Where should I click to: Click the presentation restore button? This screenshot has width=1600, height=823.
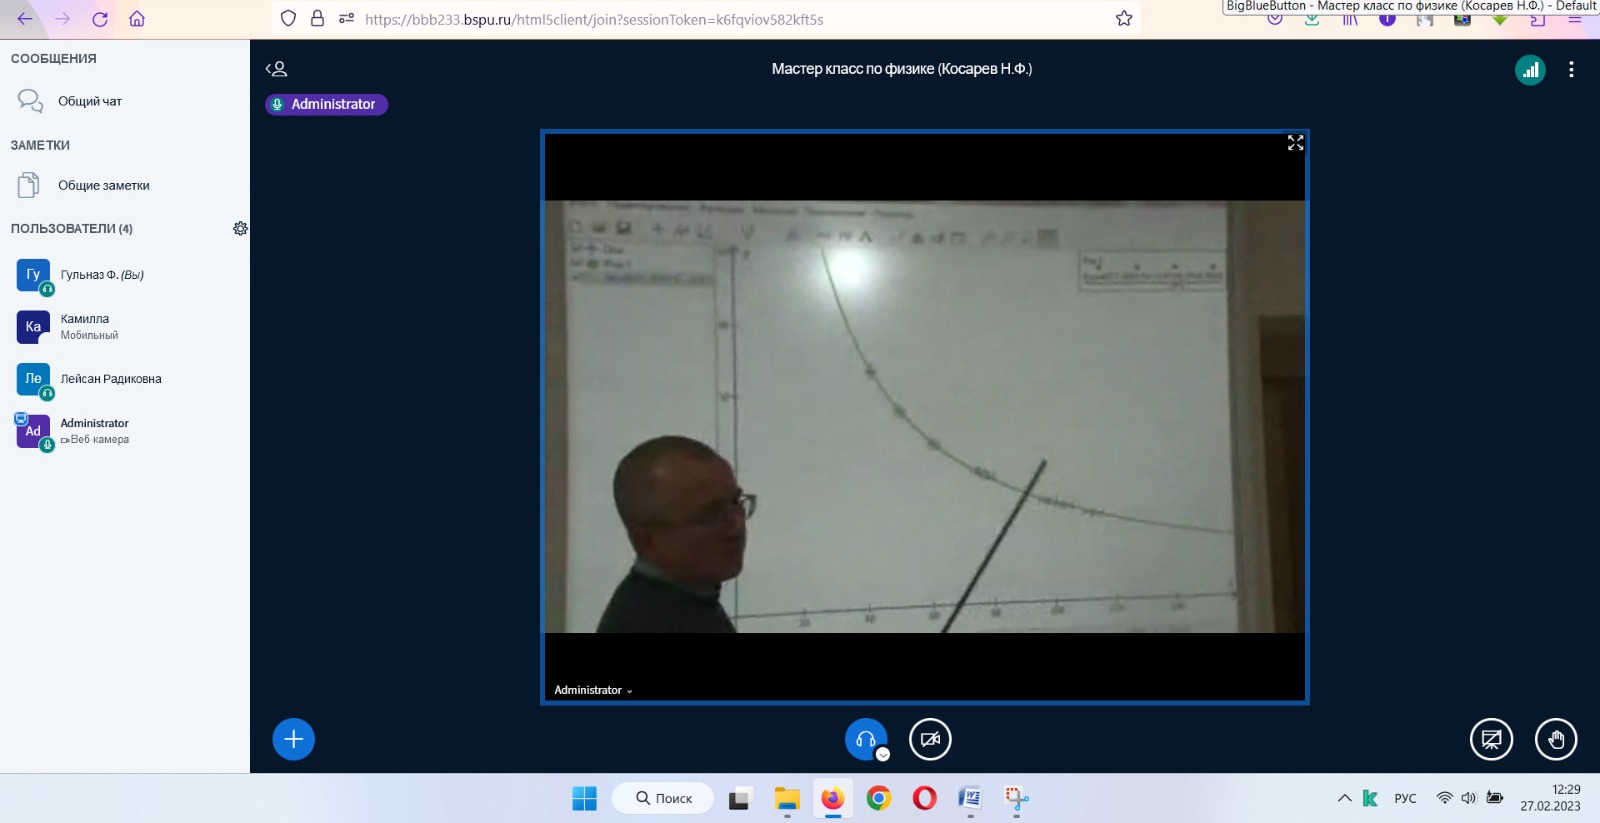[1491, 740]
